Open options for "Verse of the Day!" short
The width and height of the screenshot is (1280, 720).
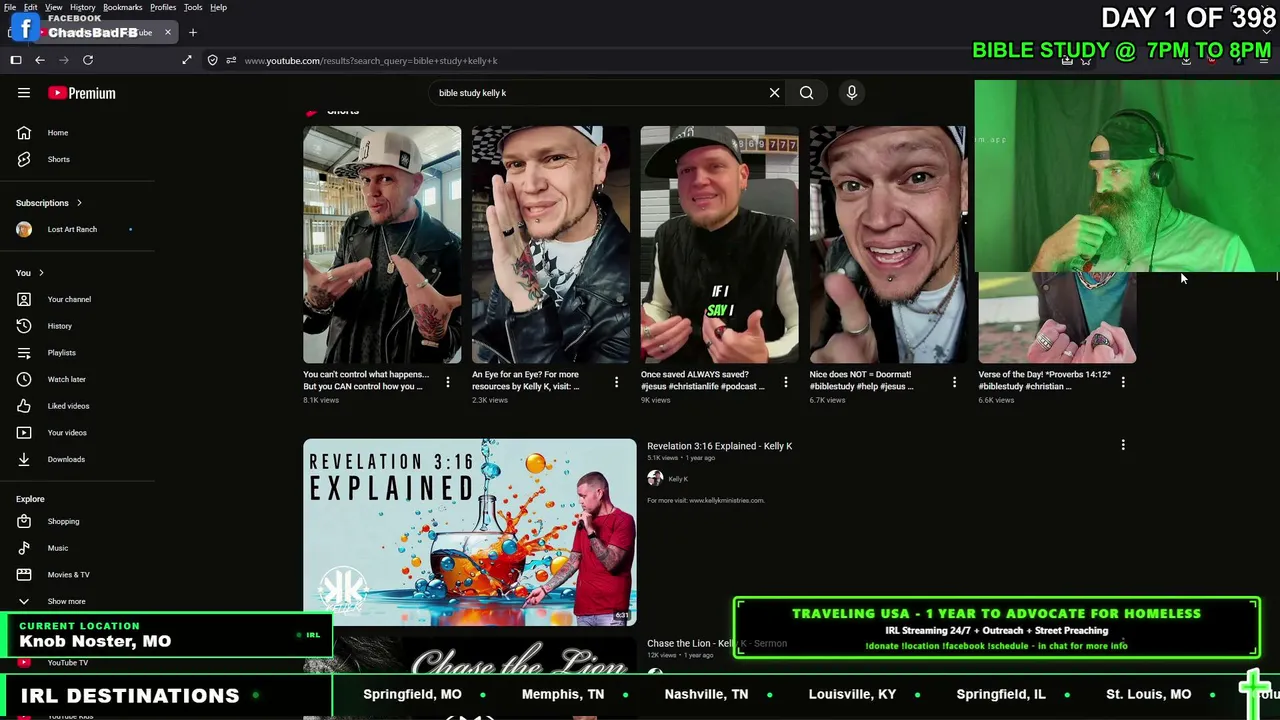point(1123,382)
